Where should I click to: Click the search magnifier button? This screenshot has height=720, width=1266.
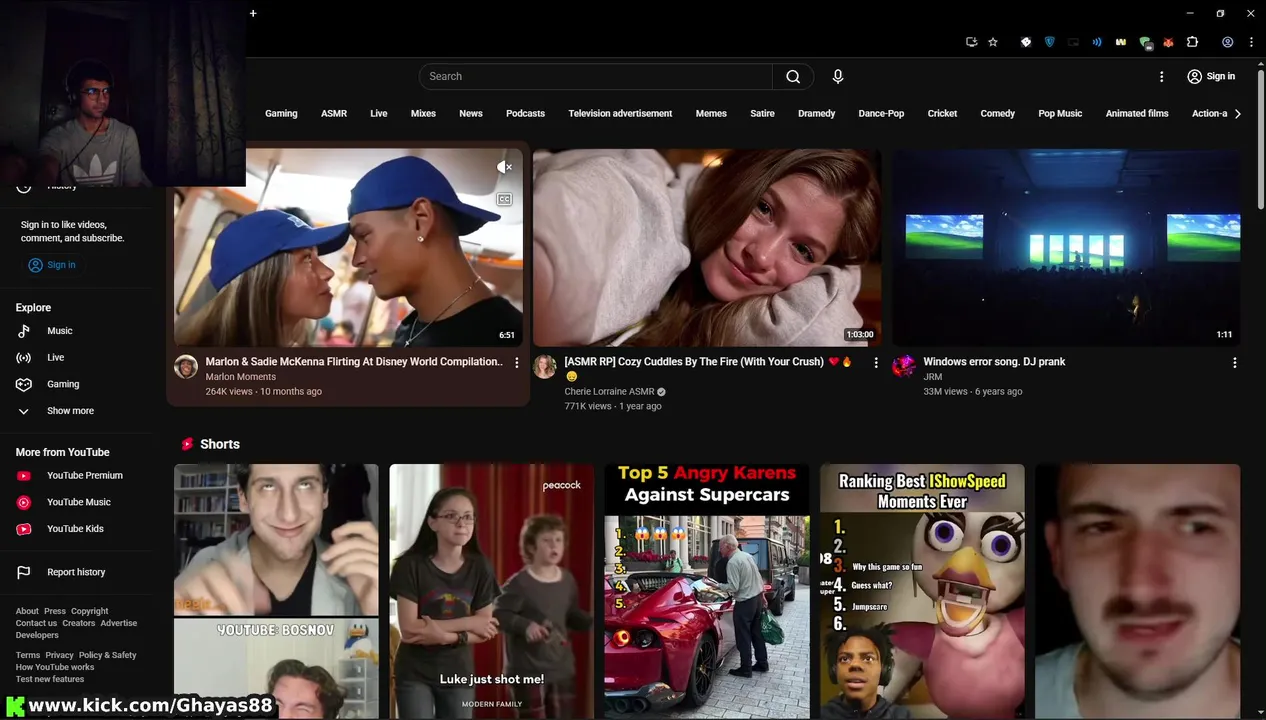(x=793, y=76)
